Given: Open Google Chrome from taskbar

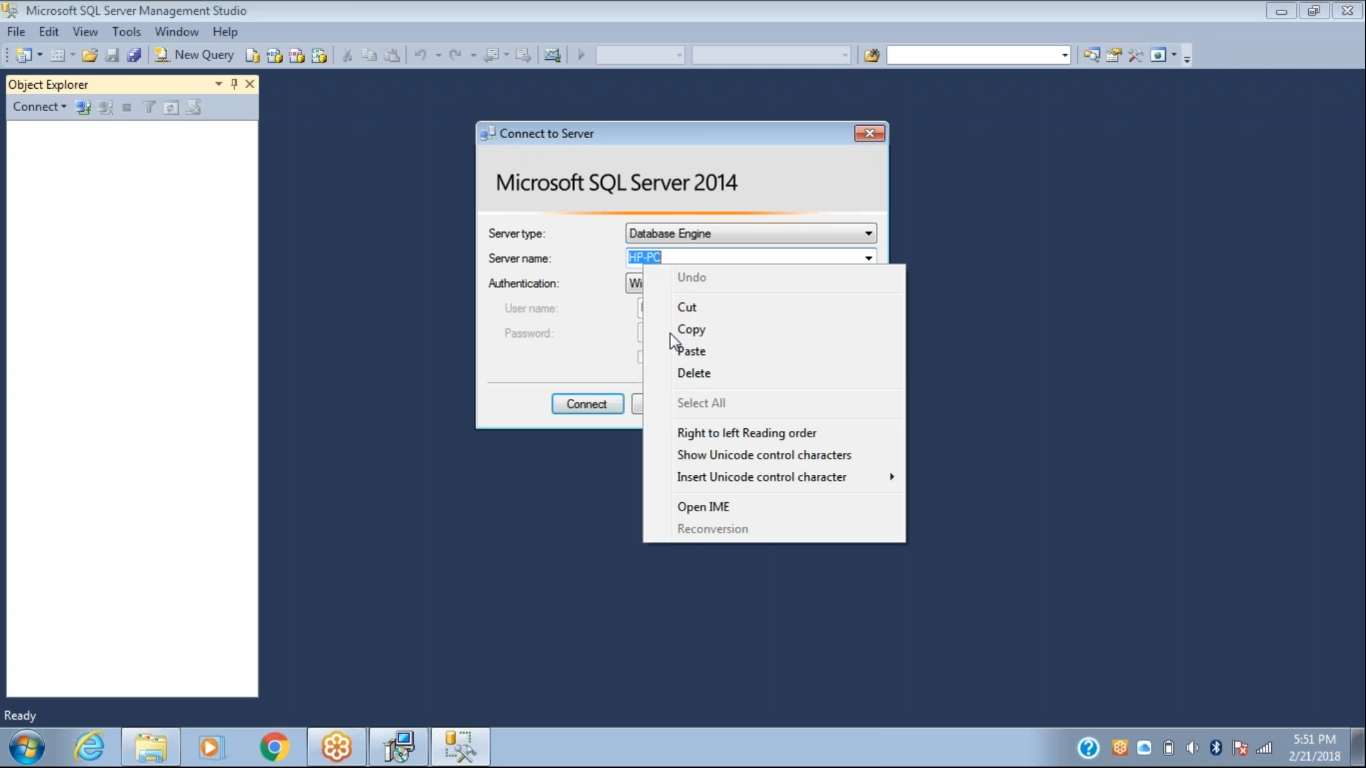Looking at the screenshot, I should click(274, 747).
